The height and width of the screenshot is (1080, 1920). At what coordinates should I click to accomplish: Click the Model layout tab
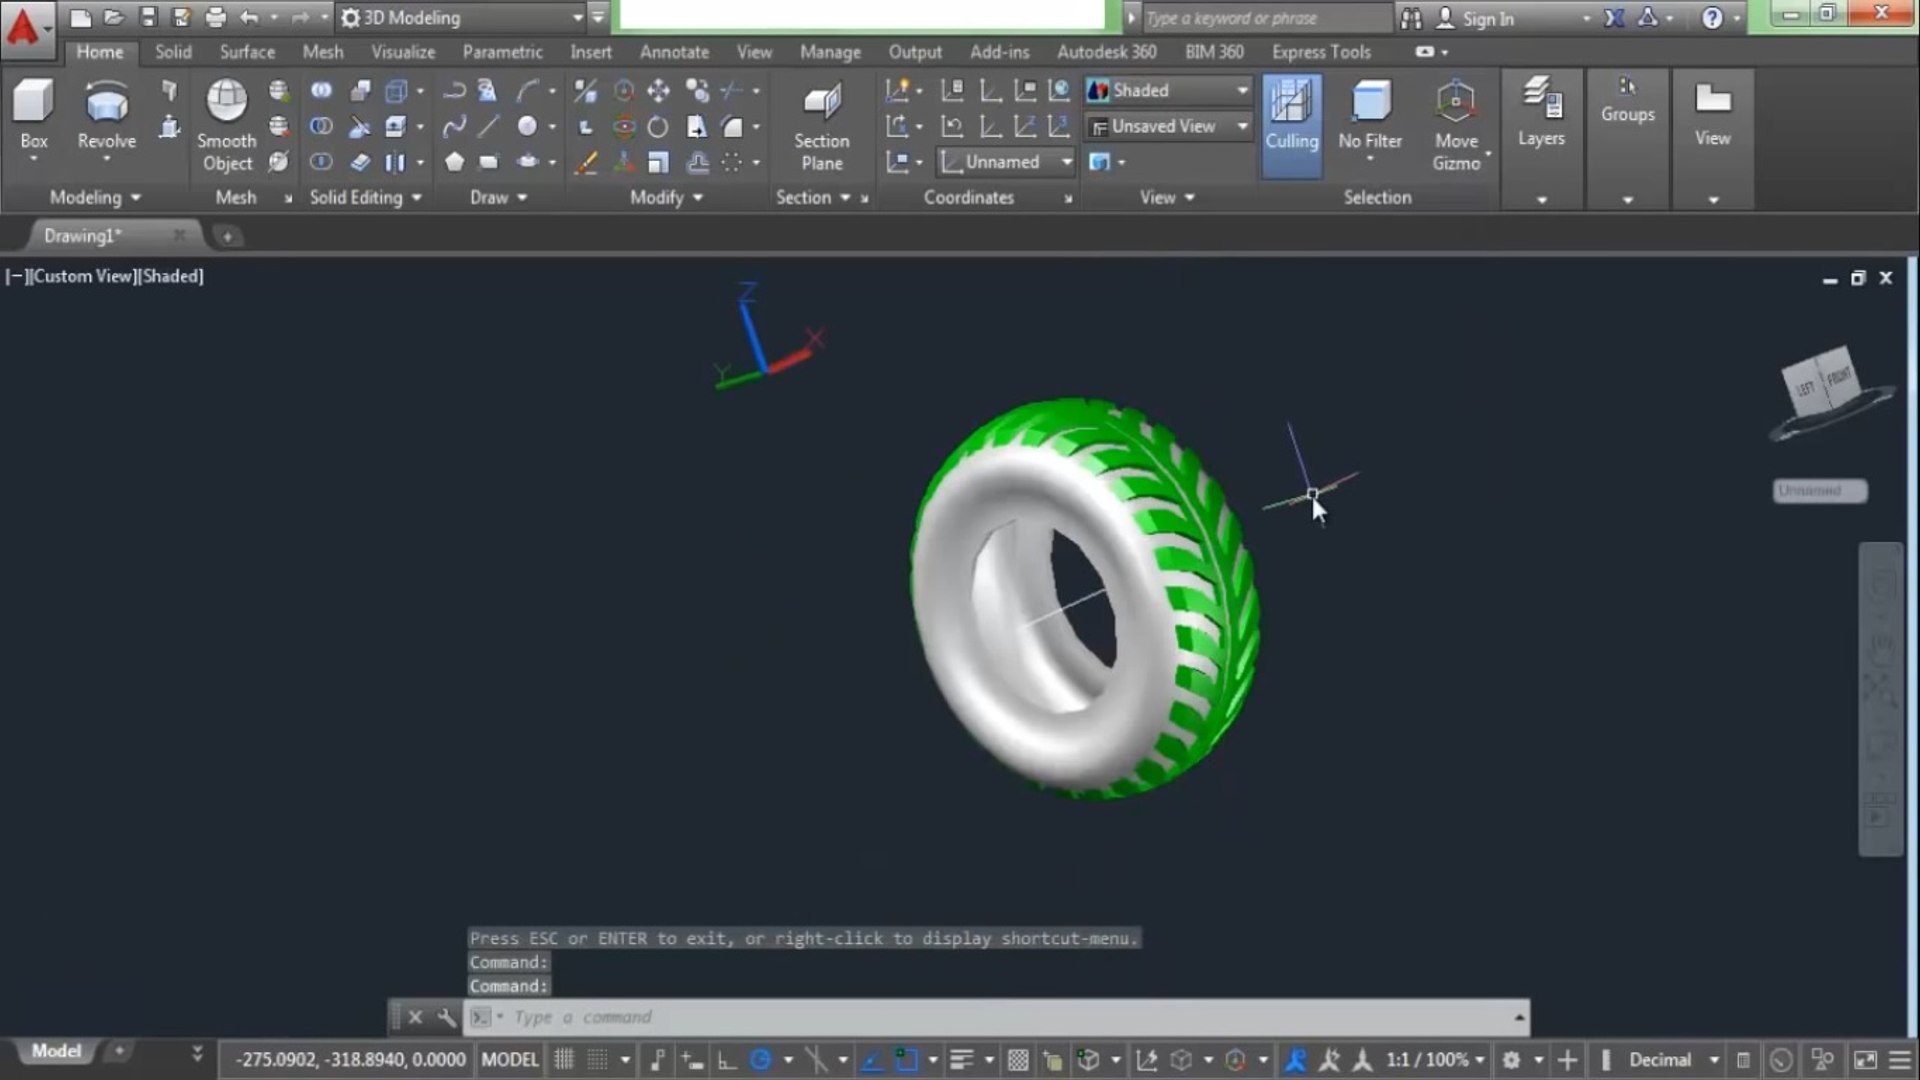point(56,1051)
